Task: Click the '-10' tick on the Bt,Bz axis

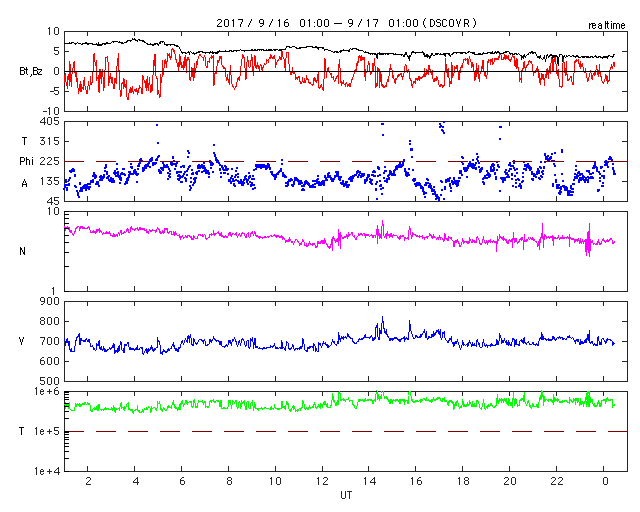Action: click(51, 111)
